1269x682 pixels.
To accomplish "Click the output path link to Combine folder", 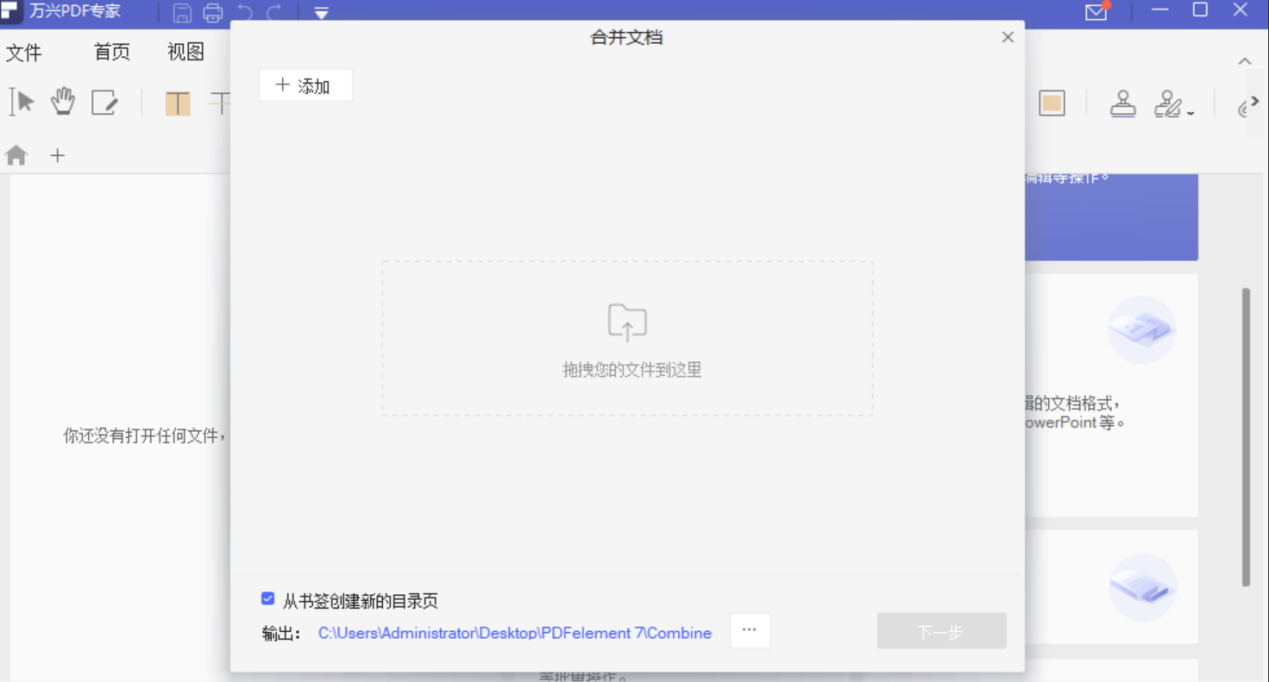I will pyautogui.click(x=515, y=632).
